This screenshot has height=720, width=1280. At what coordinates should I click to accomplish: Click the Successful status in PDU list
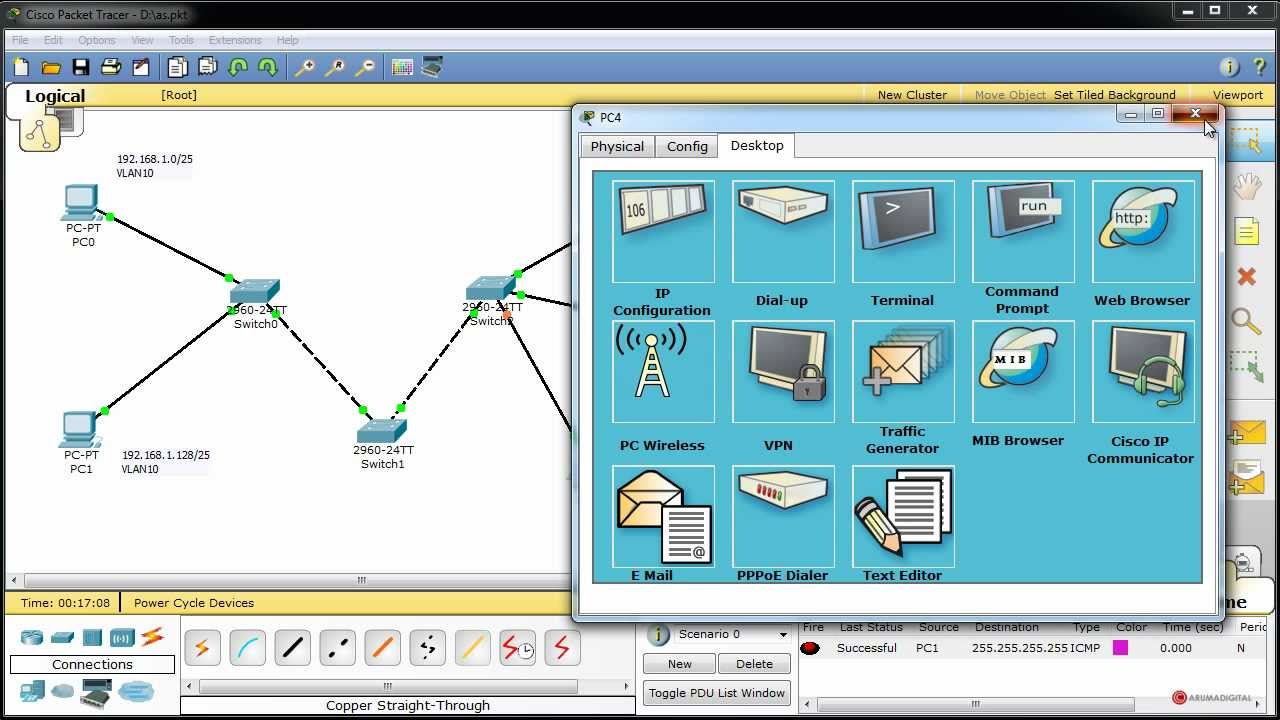(x=867, y=648)
